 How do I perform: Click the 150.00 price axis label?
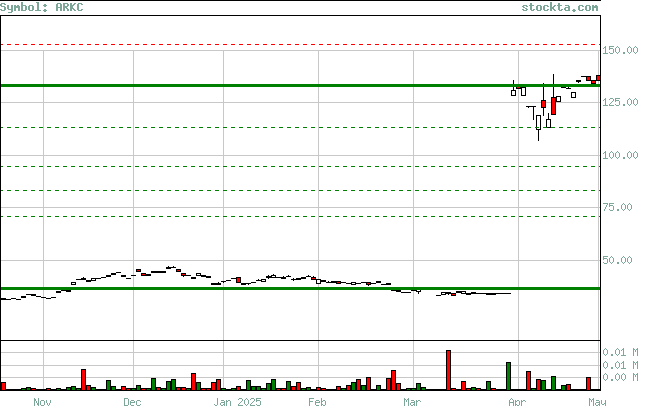620,51
